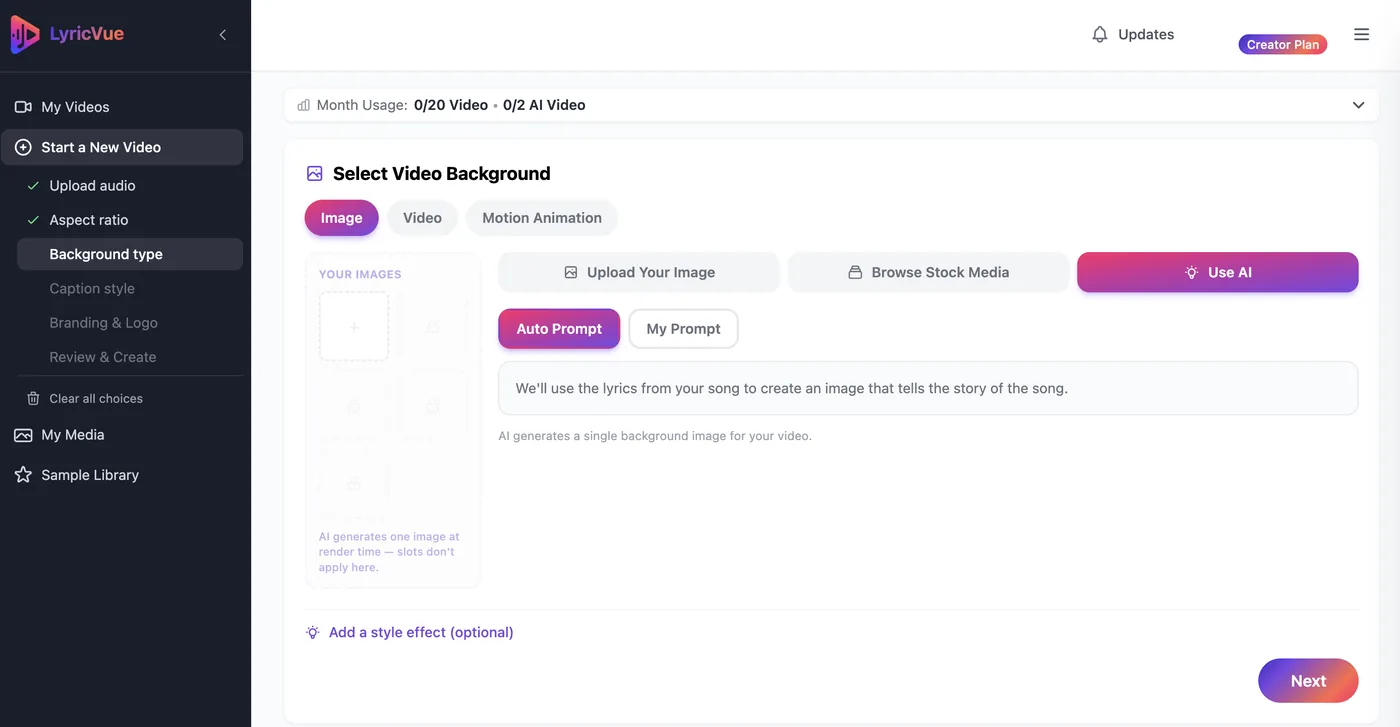Collapse the sidebar with the chevron arrow
This screenshot has width=1400, height=727.
pos(222,35)
